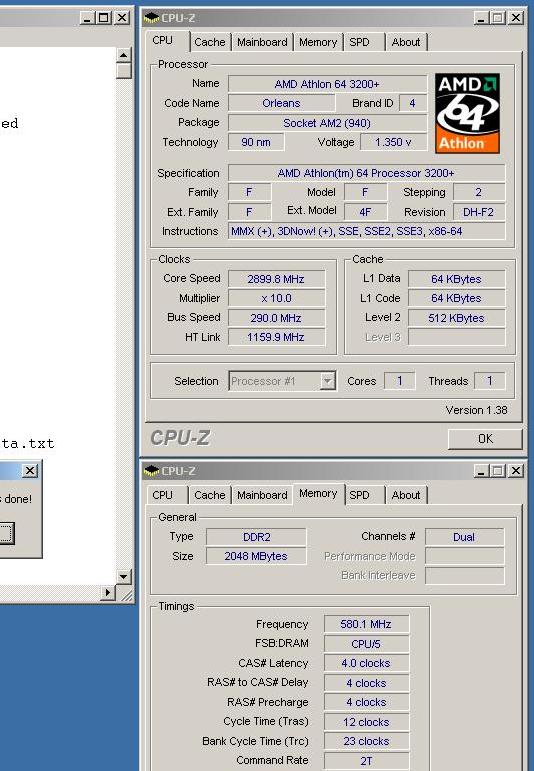534x771 pixels.
Task: Click the memory Frequency value '580.1 MHz'
Action: coord(366,624)
